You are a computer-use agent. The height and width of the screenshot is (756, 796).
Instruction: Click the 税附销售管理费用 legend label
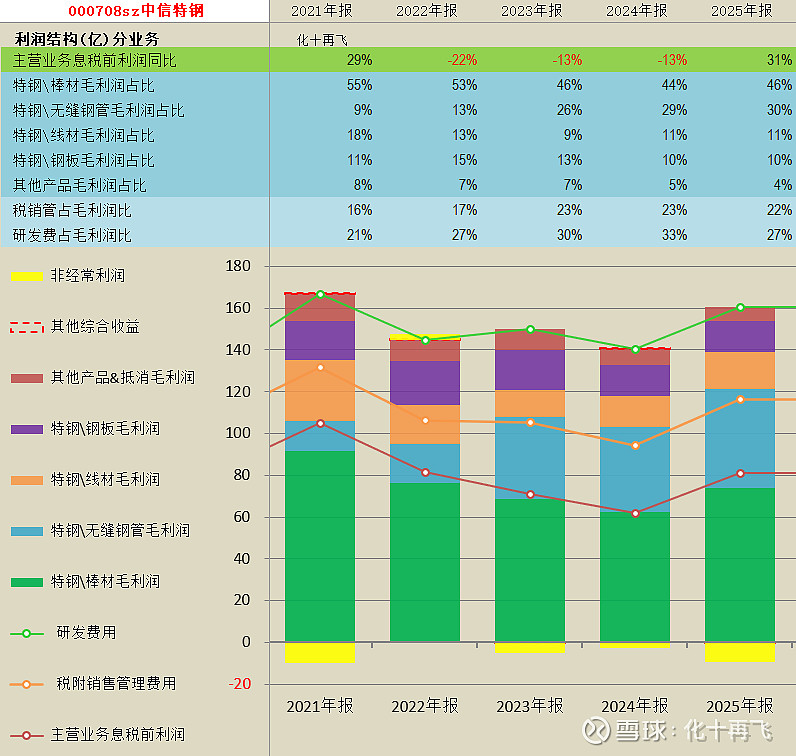coord(116,683)
